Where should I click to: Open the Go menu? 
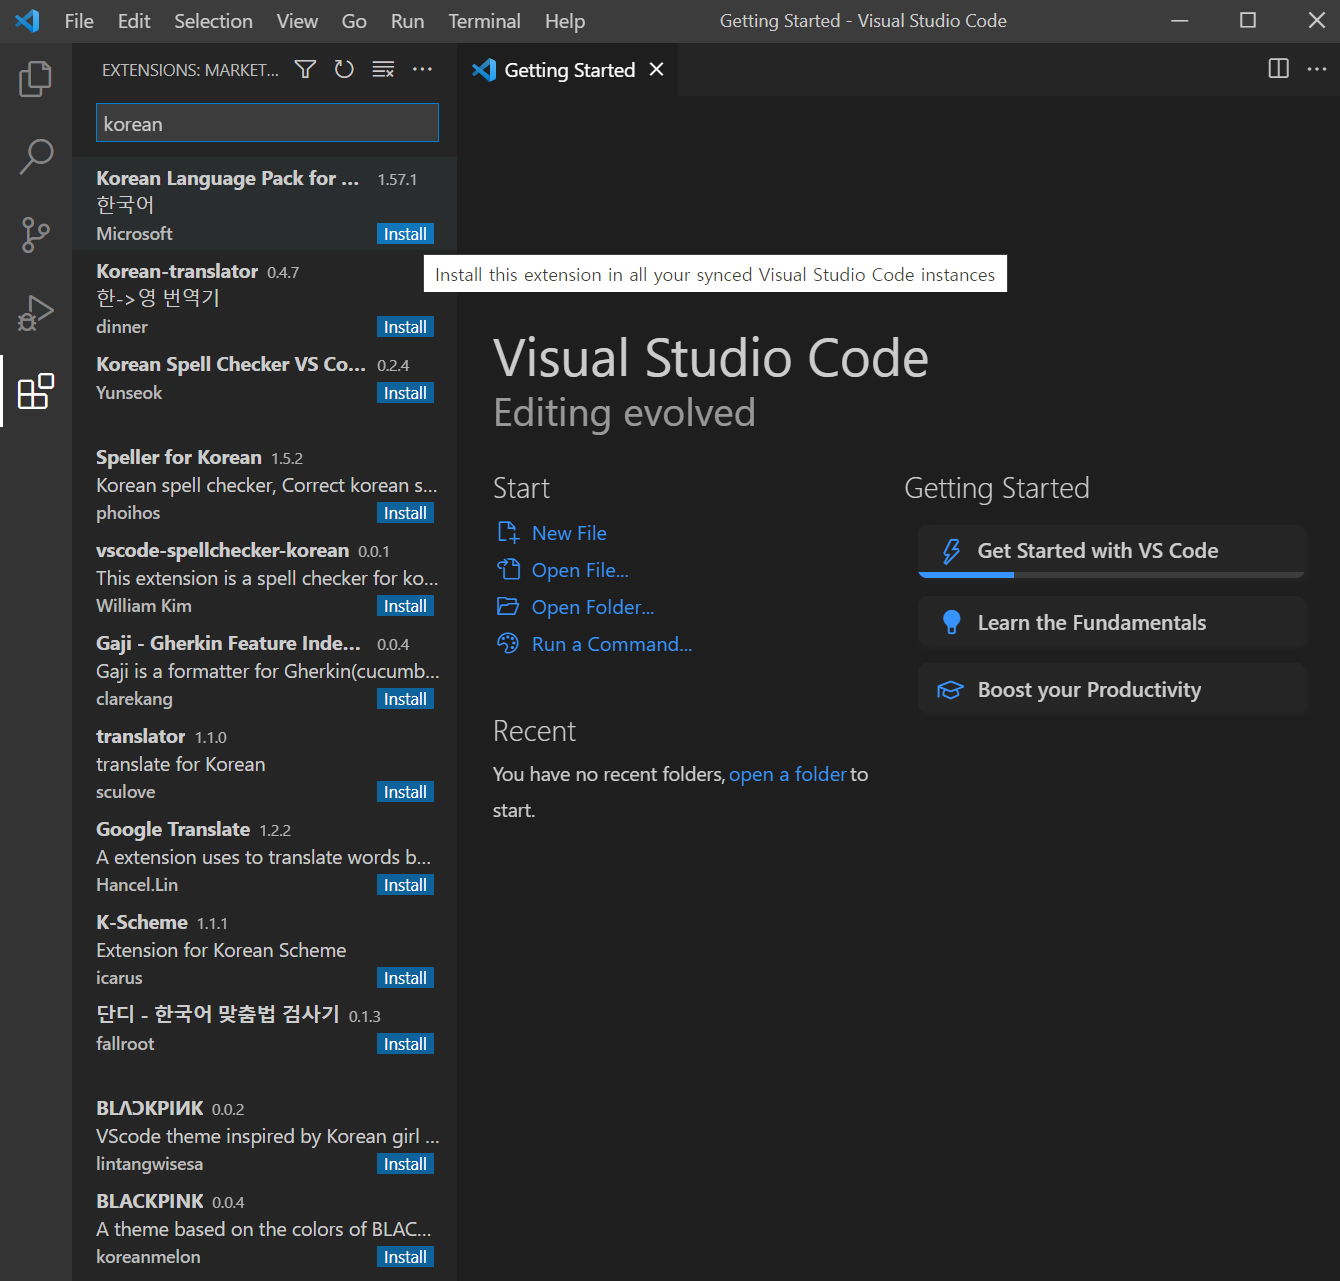pos(354,21)
